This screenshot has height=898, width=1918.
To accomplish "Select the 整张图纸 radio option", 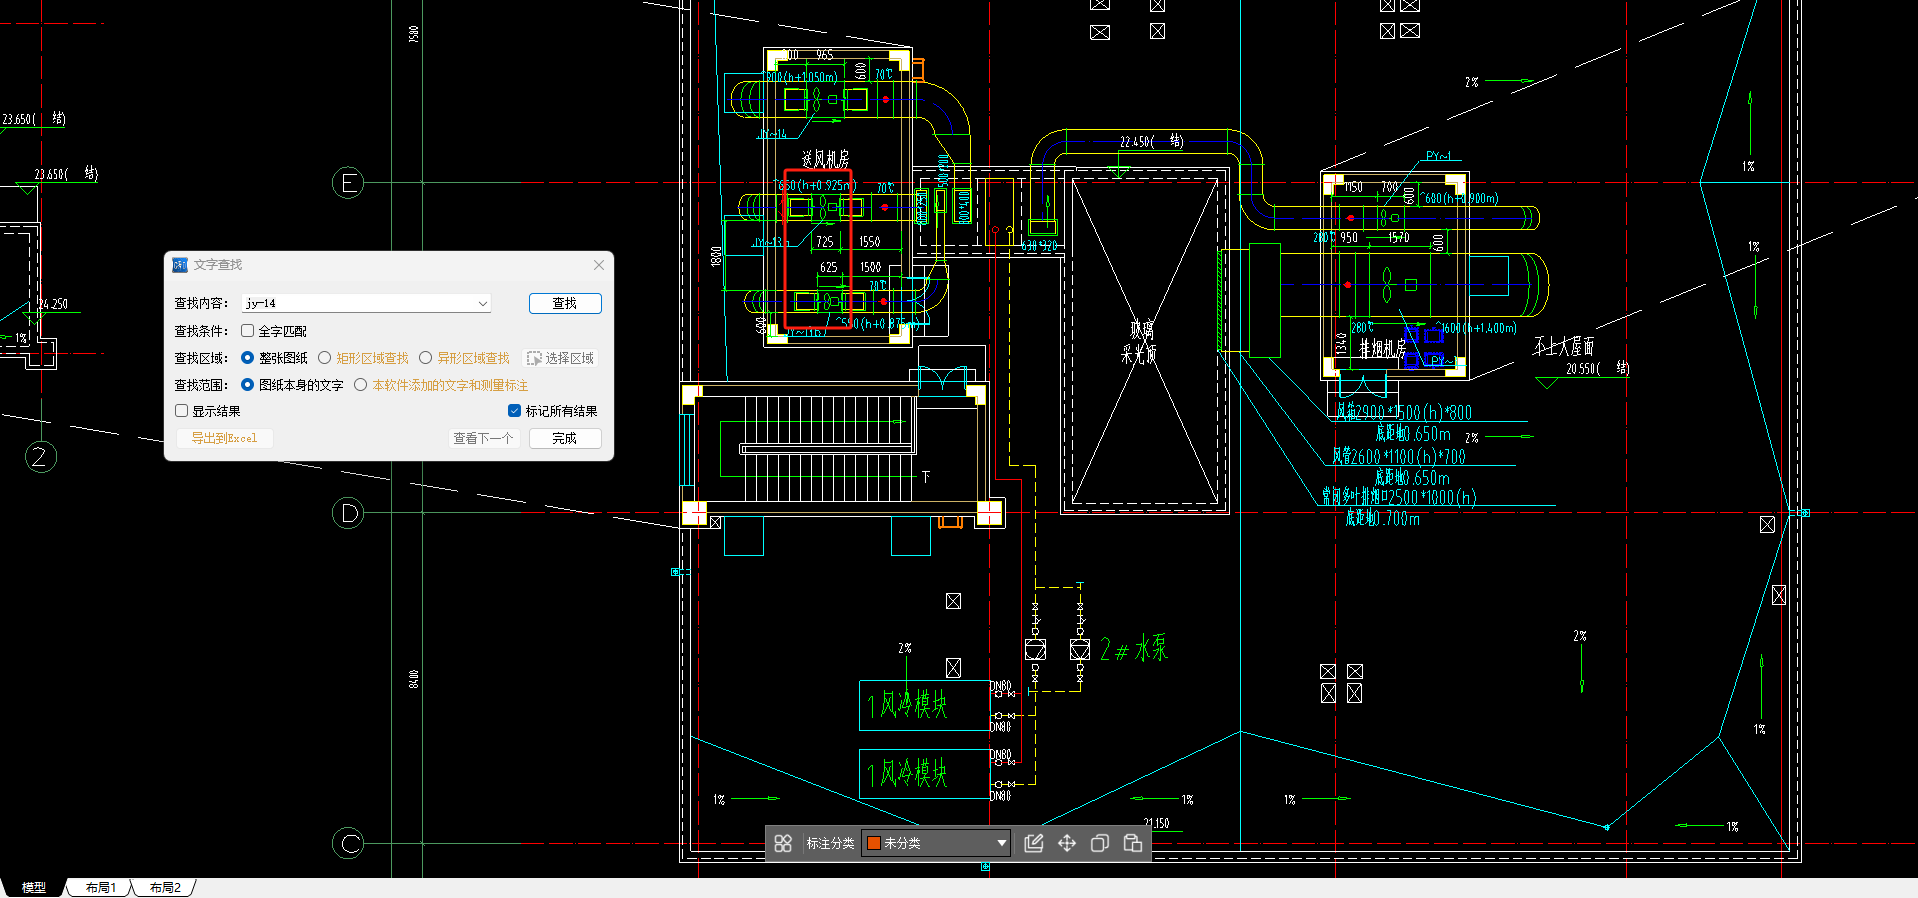I will (247, 358).
